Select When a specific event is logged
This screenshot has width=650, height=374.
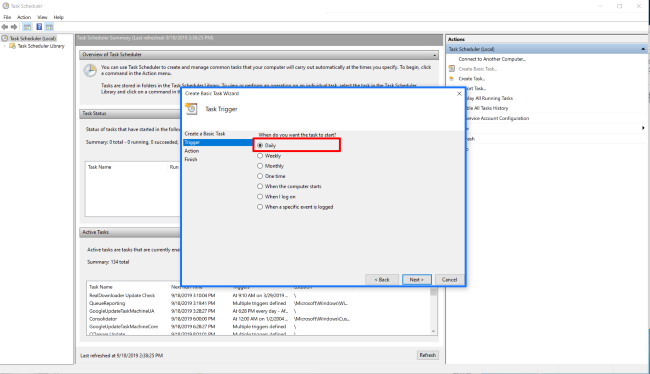pyautogui.click(x=260, y=207)
